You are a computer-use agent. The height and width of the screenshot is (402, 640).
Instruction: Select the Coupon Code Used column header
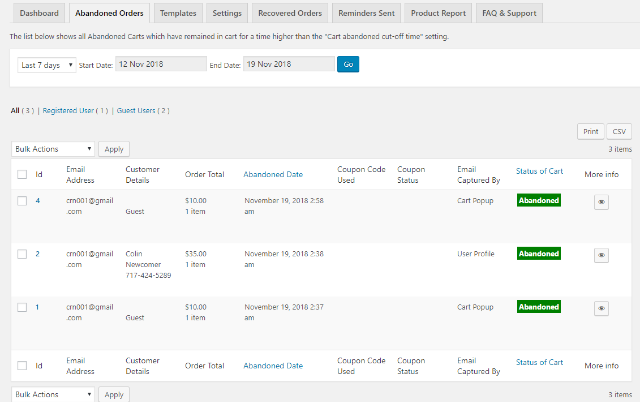coord(361,175)
